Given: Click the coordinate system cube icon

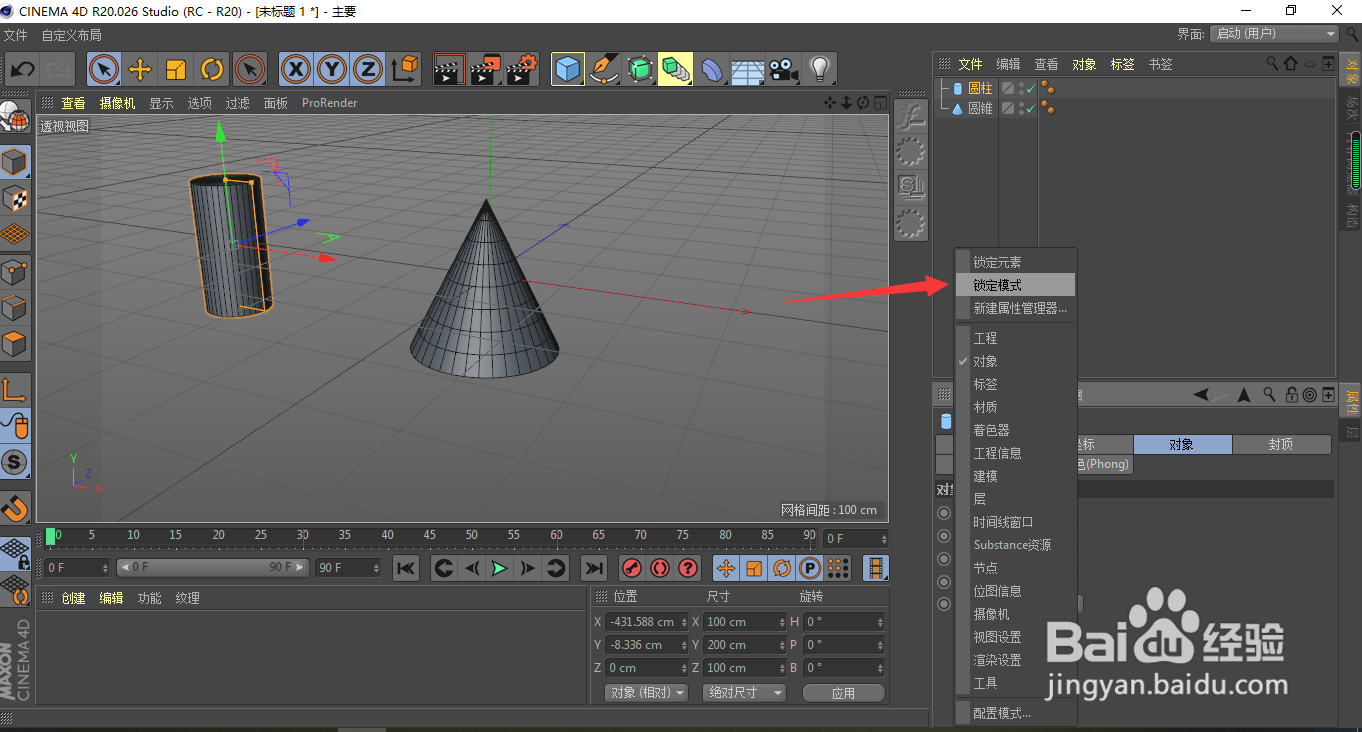Looking at the screenshot, I should pyautogui.click(x=405, y=70).
